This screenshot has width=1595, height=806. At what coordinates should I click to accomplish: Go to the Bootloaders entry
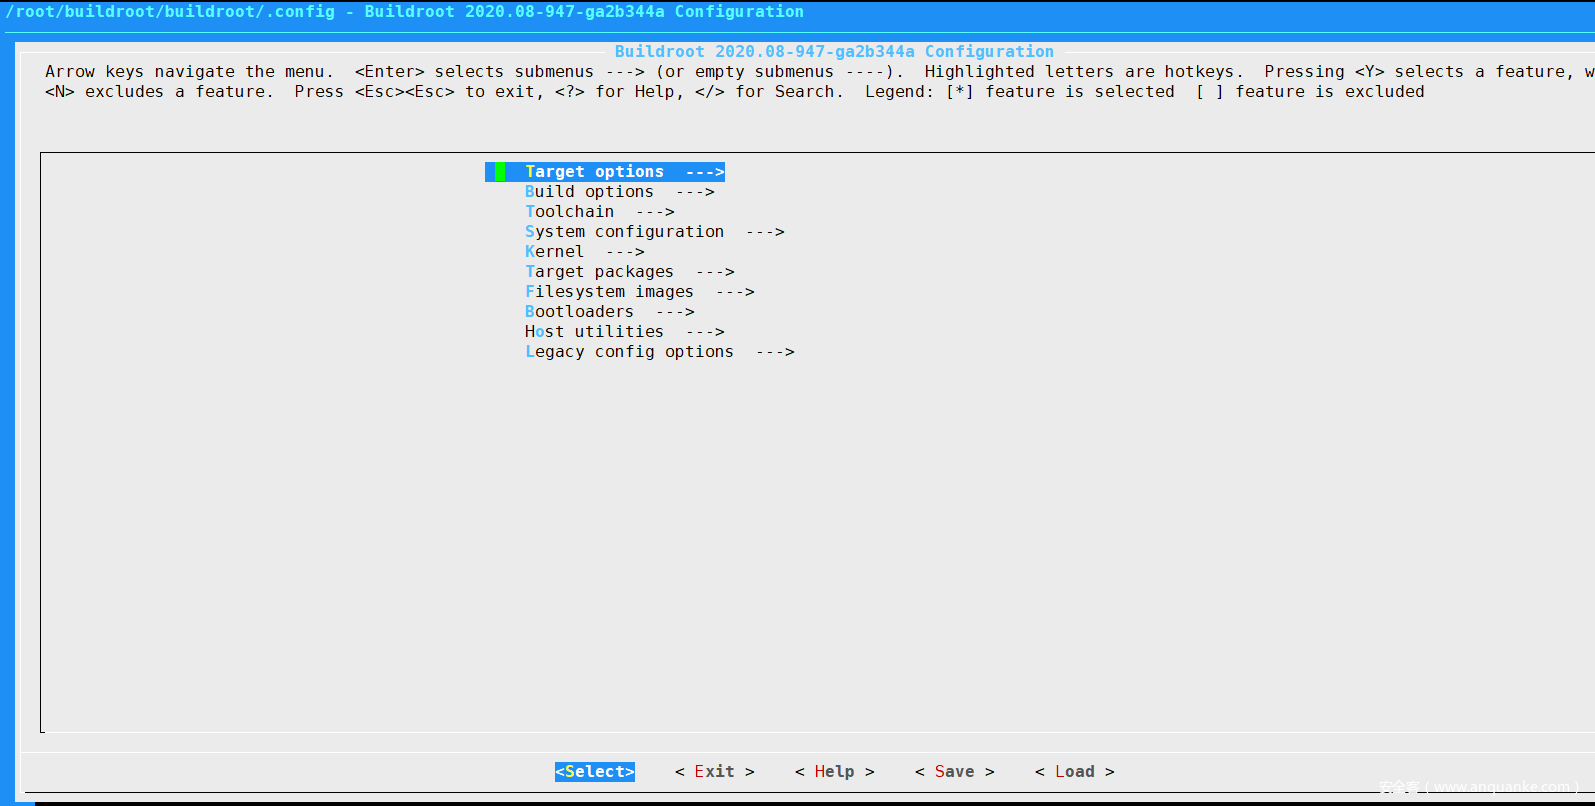579,312
